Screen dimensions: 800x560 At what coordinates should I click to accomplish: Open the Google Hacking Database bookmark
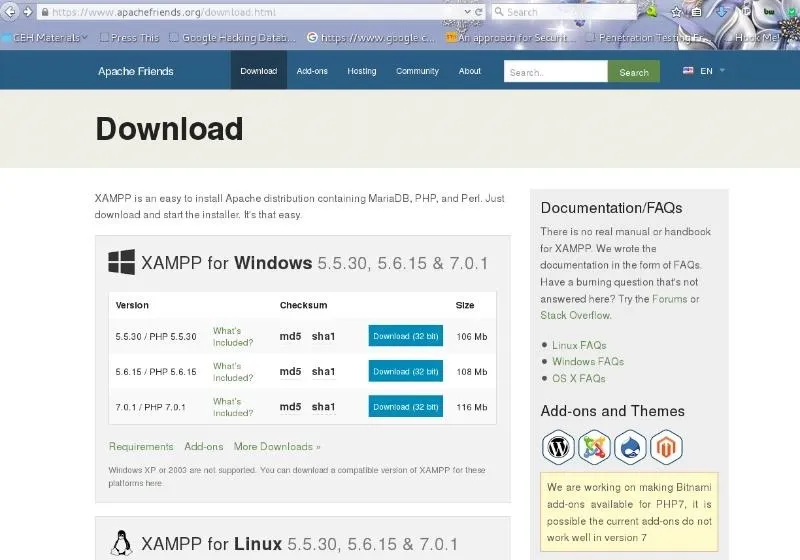point(233,37)
